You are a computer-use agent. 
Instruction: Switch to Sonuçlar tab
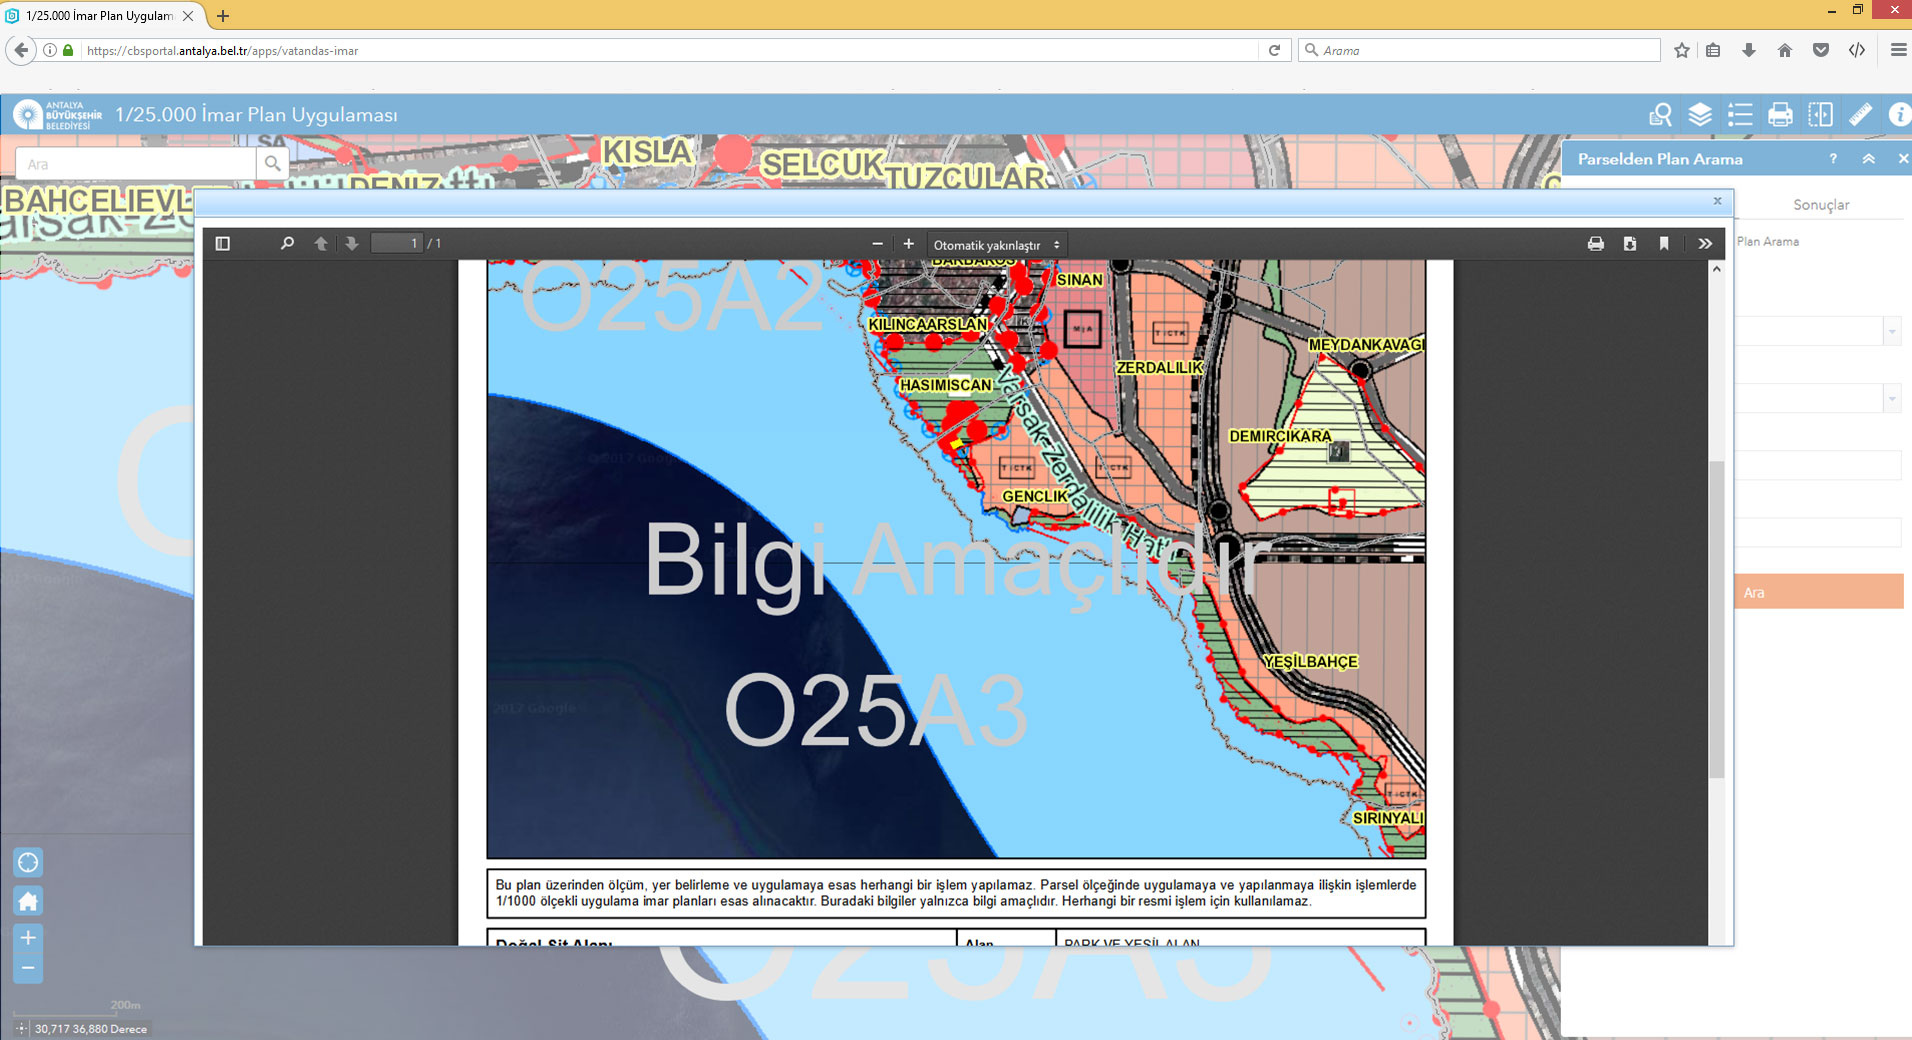coord(1821,205)
